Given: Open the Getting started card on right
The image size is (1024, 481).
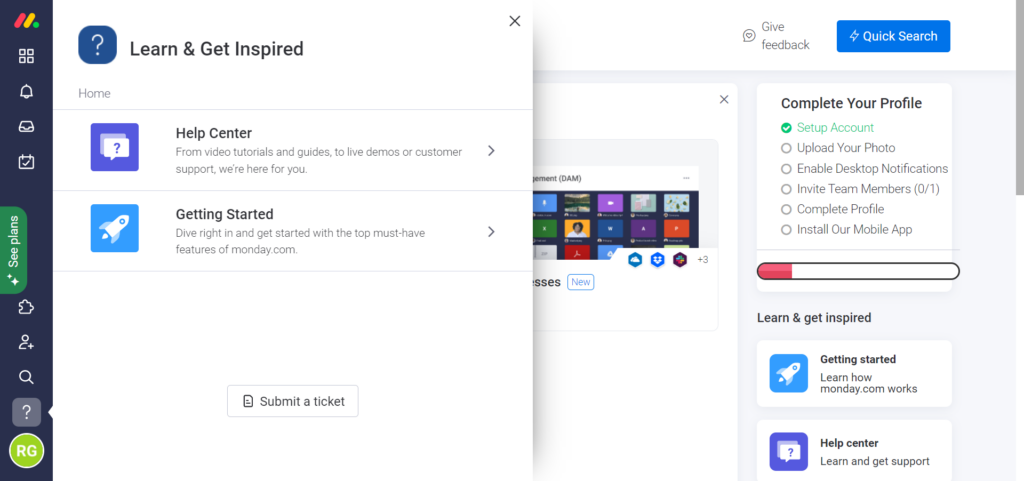Looking at the screenshot, I should [854, 373].
